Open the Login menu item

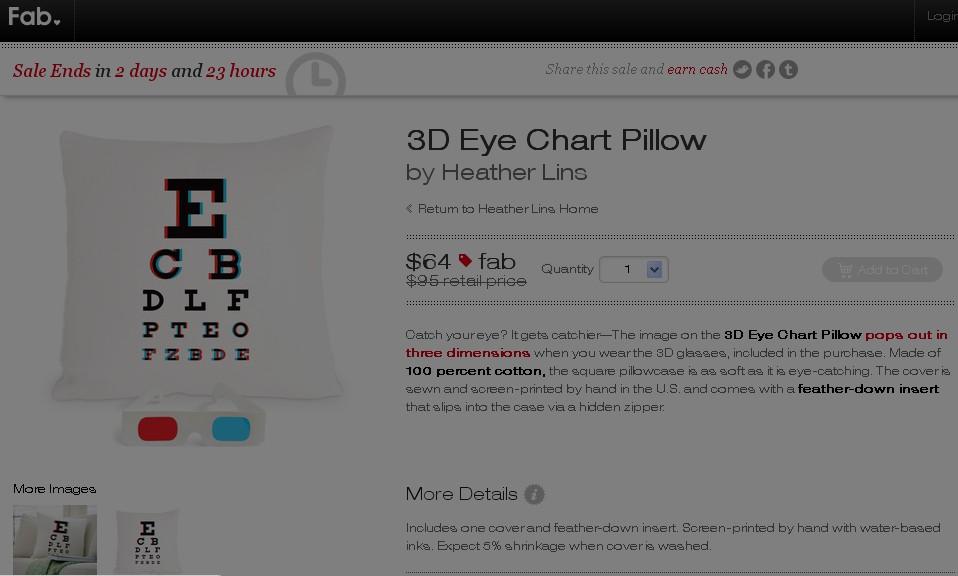pos(942,16)
